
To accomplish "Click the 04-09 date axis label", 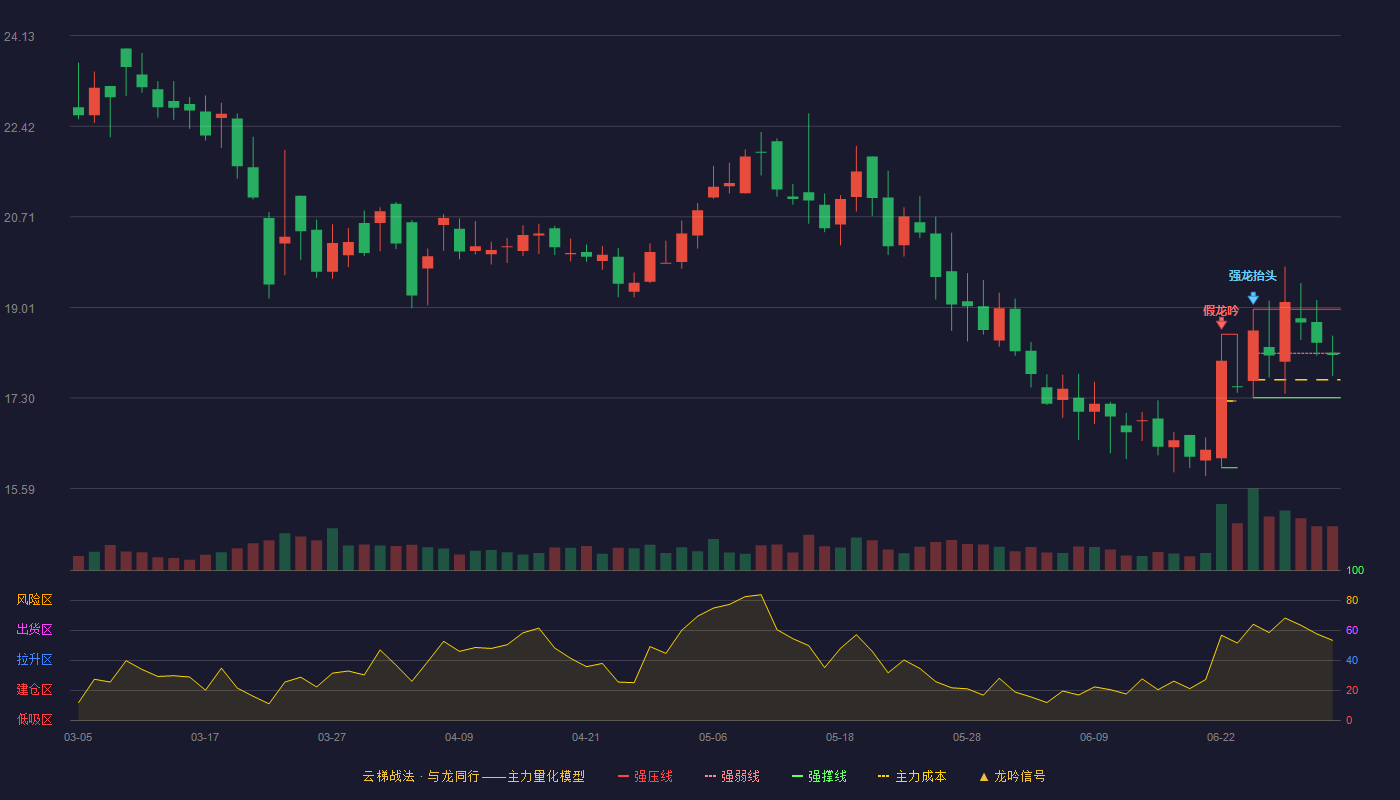I will tap(459, 737).
